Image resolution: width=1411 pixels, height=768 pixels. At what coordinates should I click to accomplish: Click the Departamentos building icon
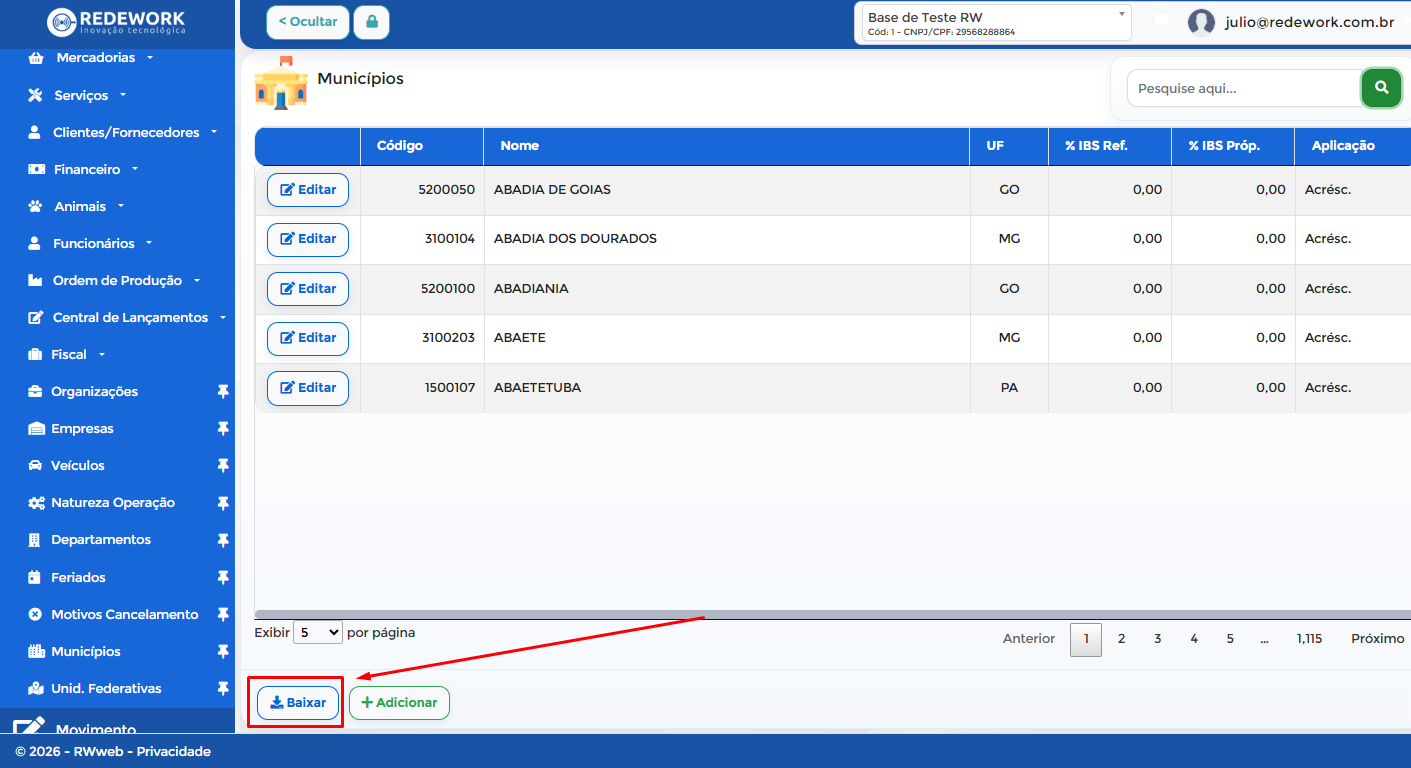coord(35,539)
